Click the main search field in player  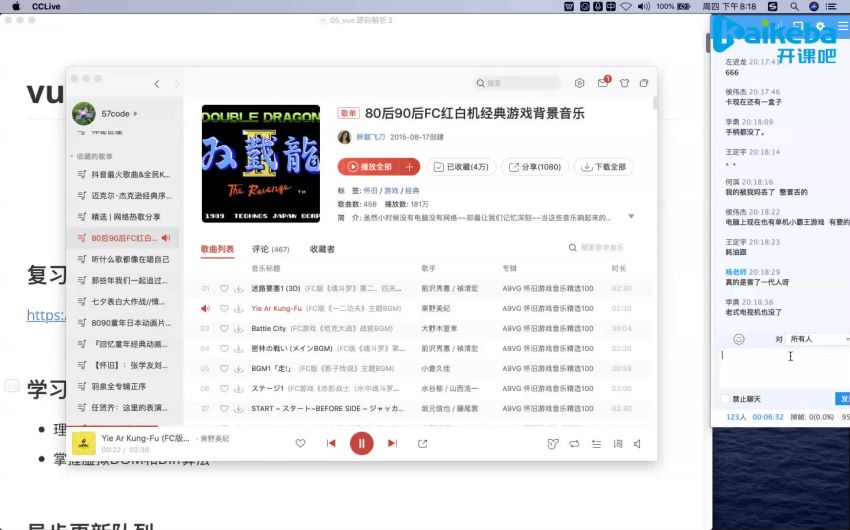coord(517,83)
